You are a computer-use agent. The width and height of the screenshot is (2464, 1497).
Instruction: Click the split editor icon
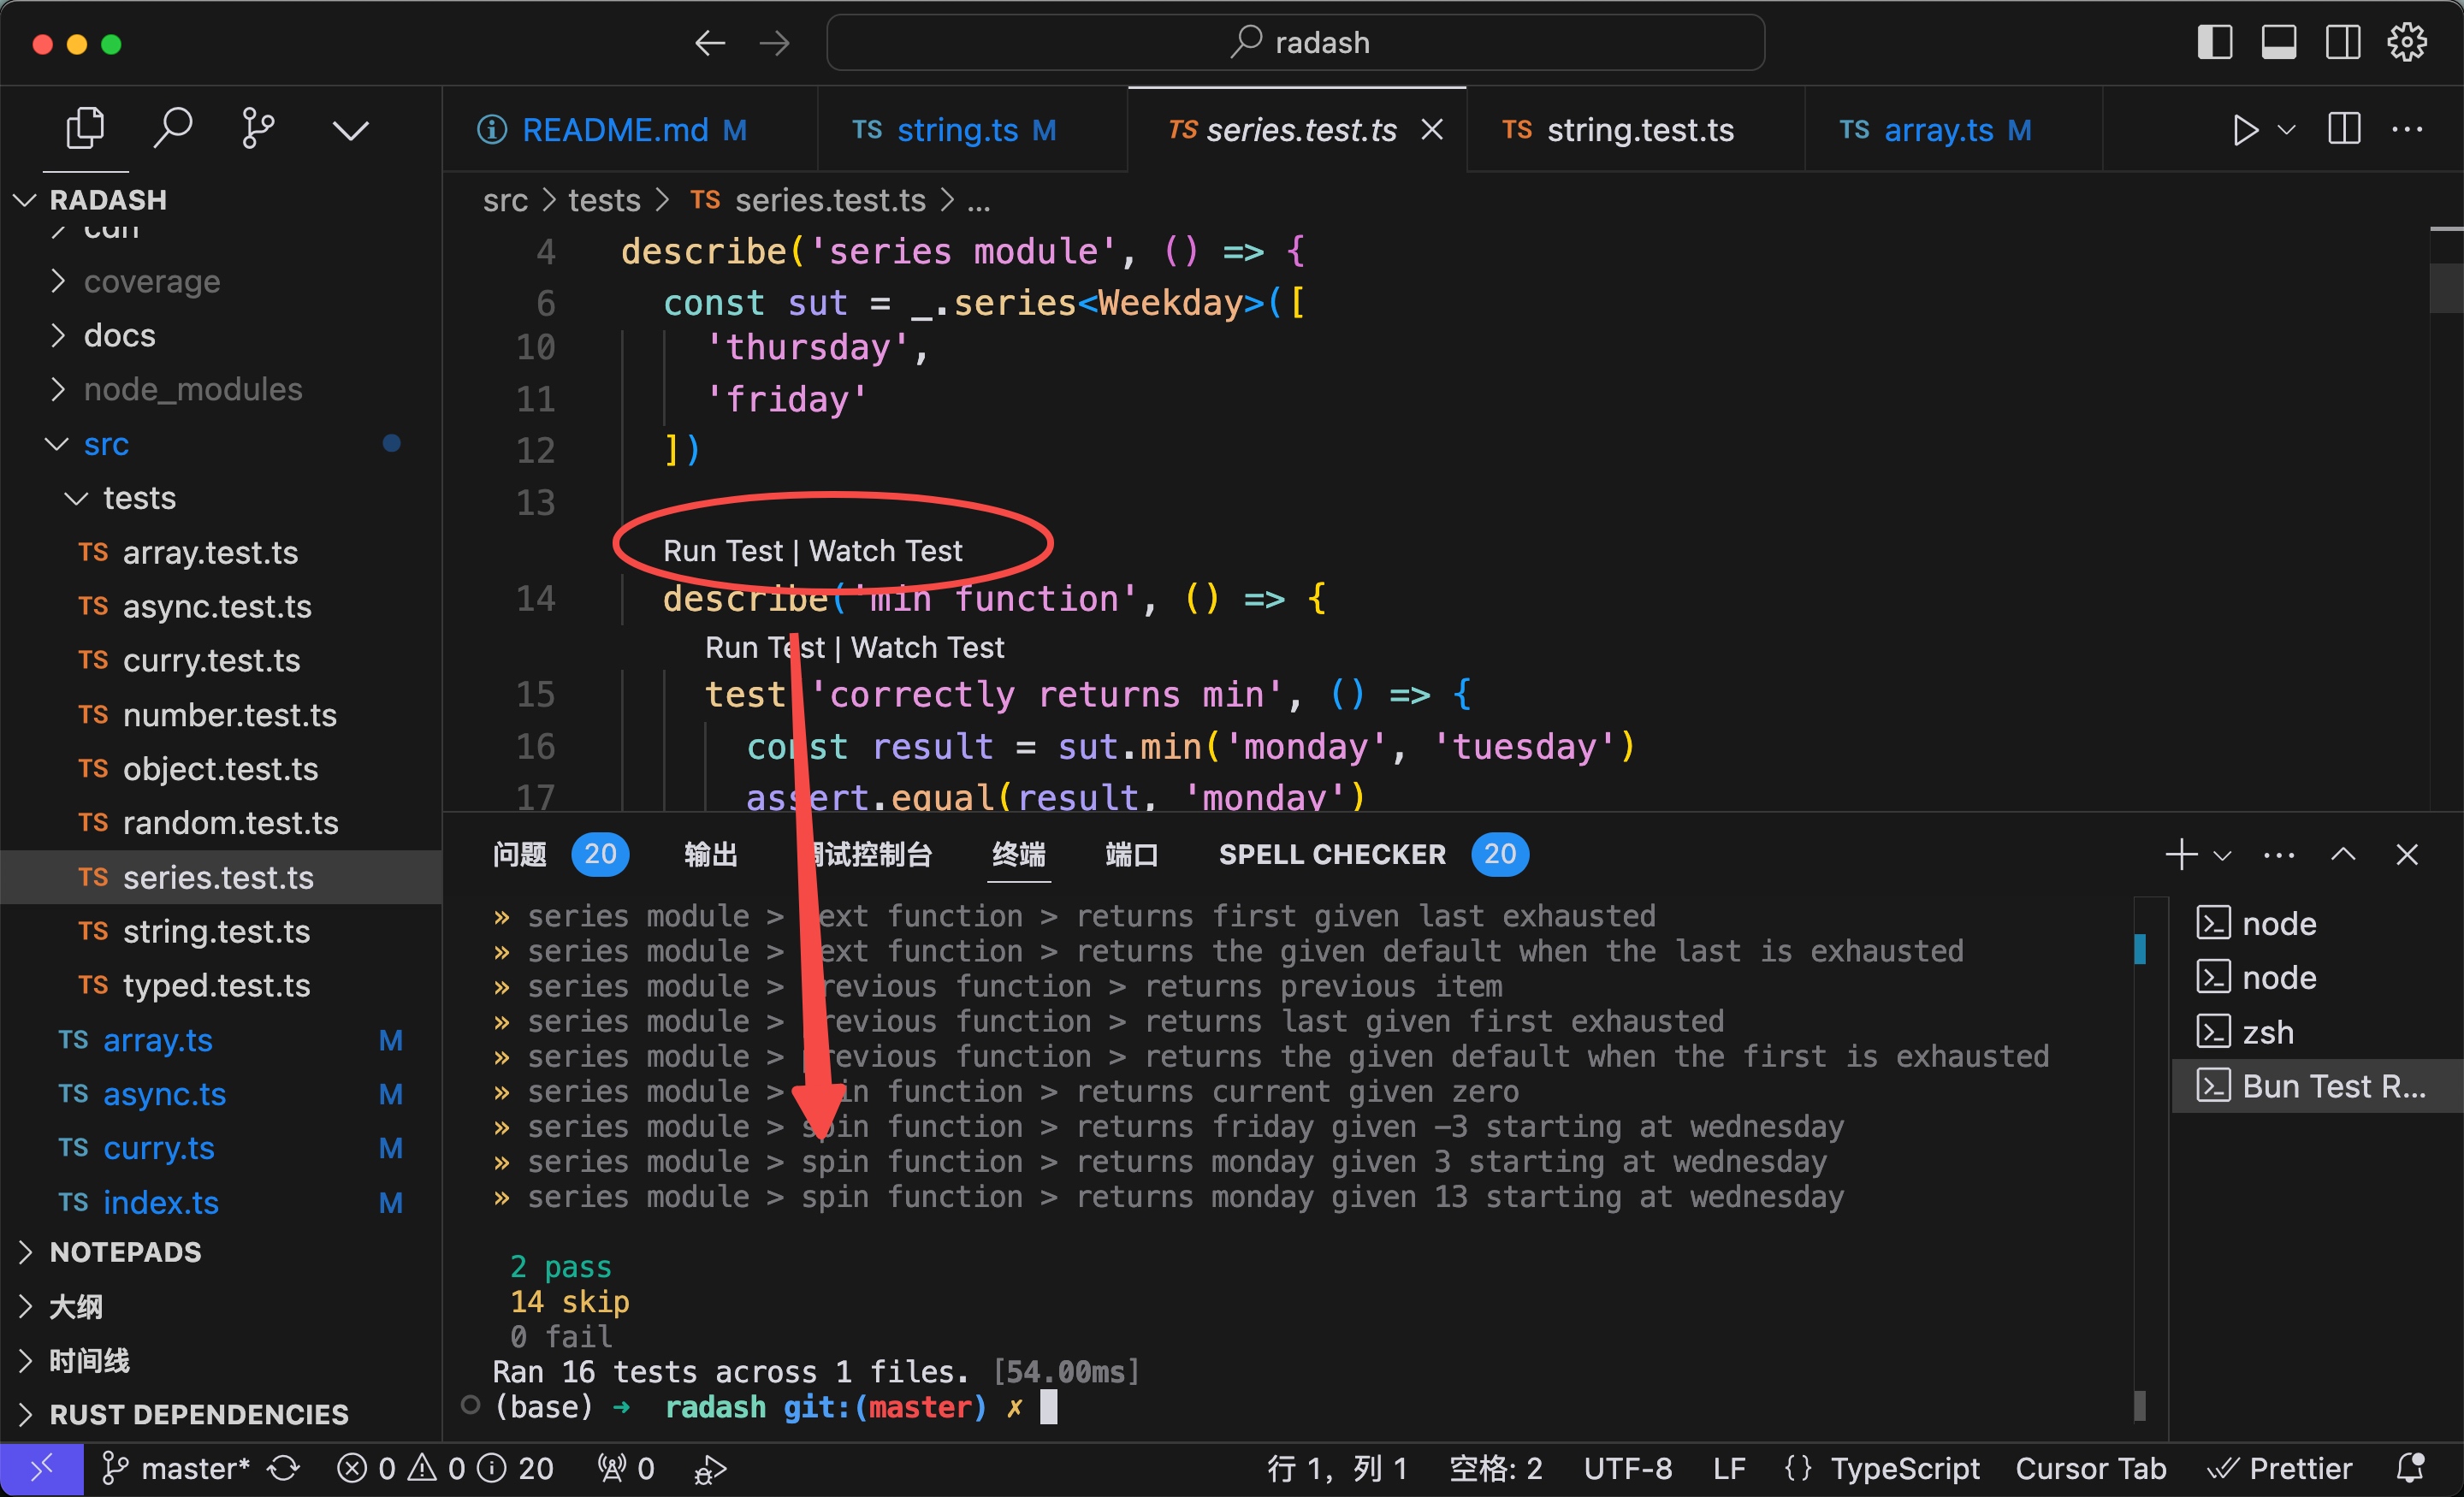[2343, 130]
